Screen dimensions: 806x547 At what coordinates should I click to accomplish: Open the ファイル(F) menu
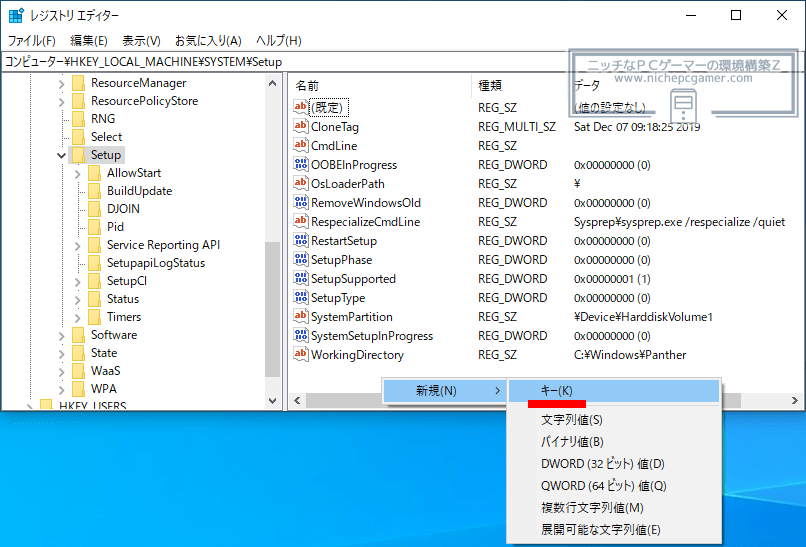(x=32, y=41)
